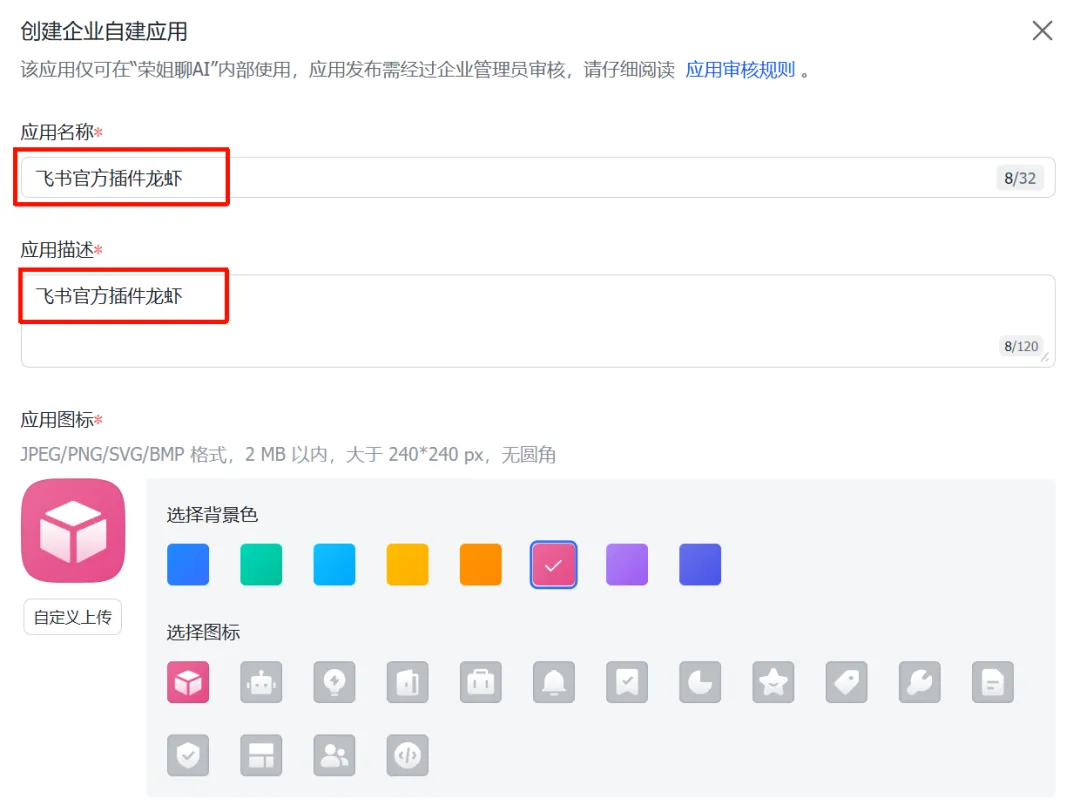The height and width of the screenshot is (805, 1080).
Task: Click the 8/32 character counter
Action: [x=1020, y=178]
